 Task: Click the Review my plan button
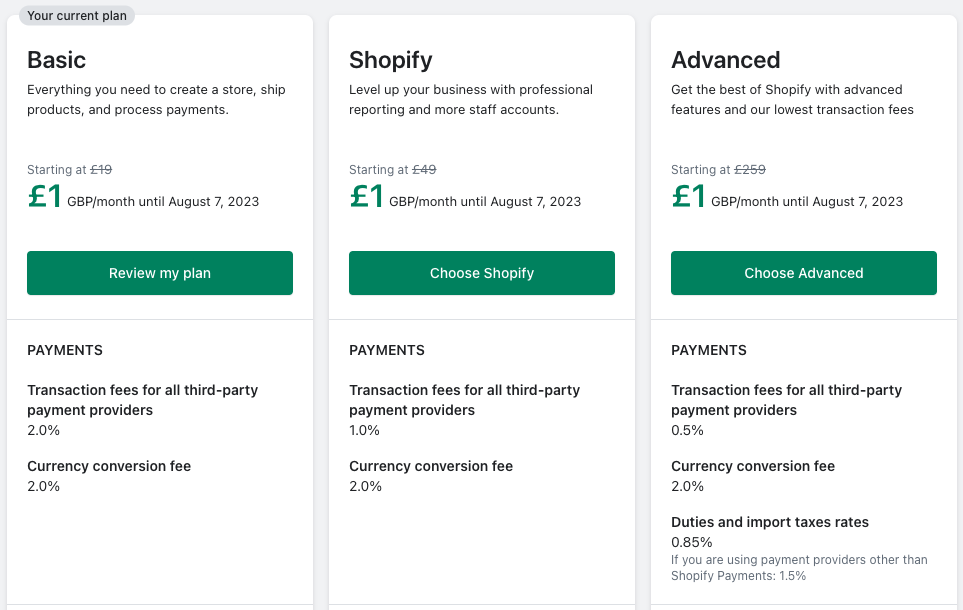[x=160, y=273]
